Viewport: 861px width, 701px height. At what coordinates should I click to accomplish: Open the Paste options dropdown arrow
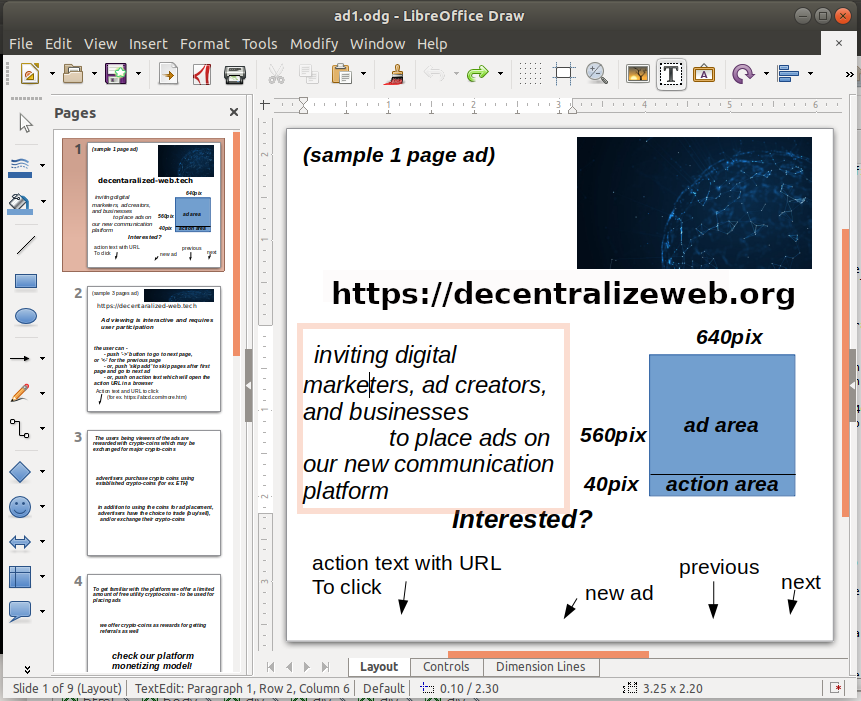pyautogui.click(x=364, y=74)
